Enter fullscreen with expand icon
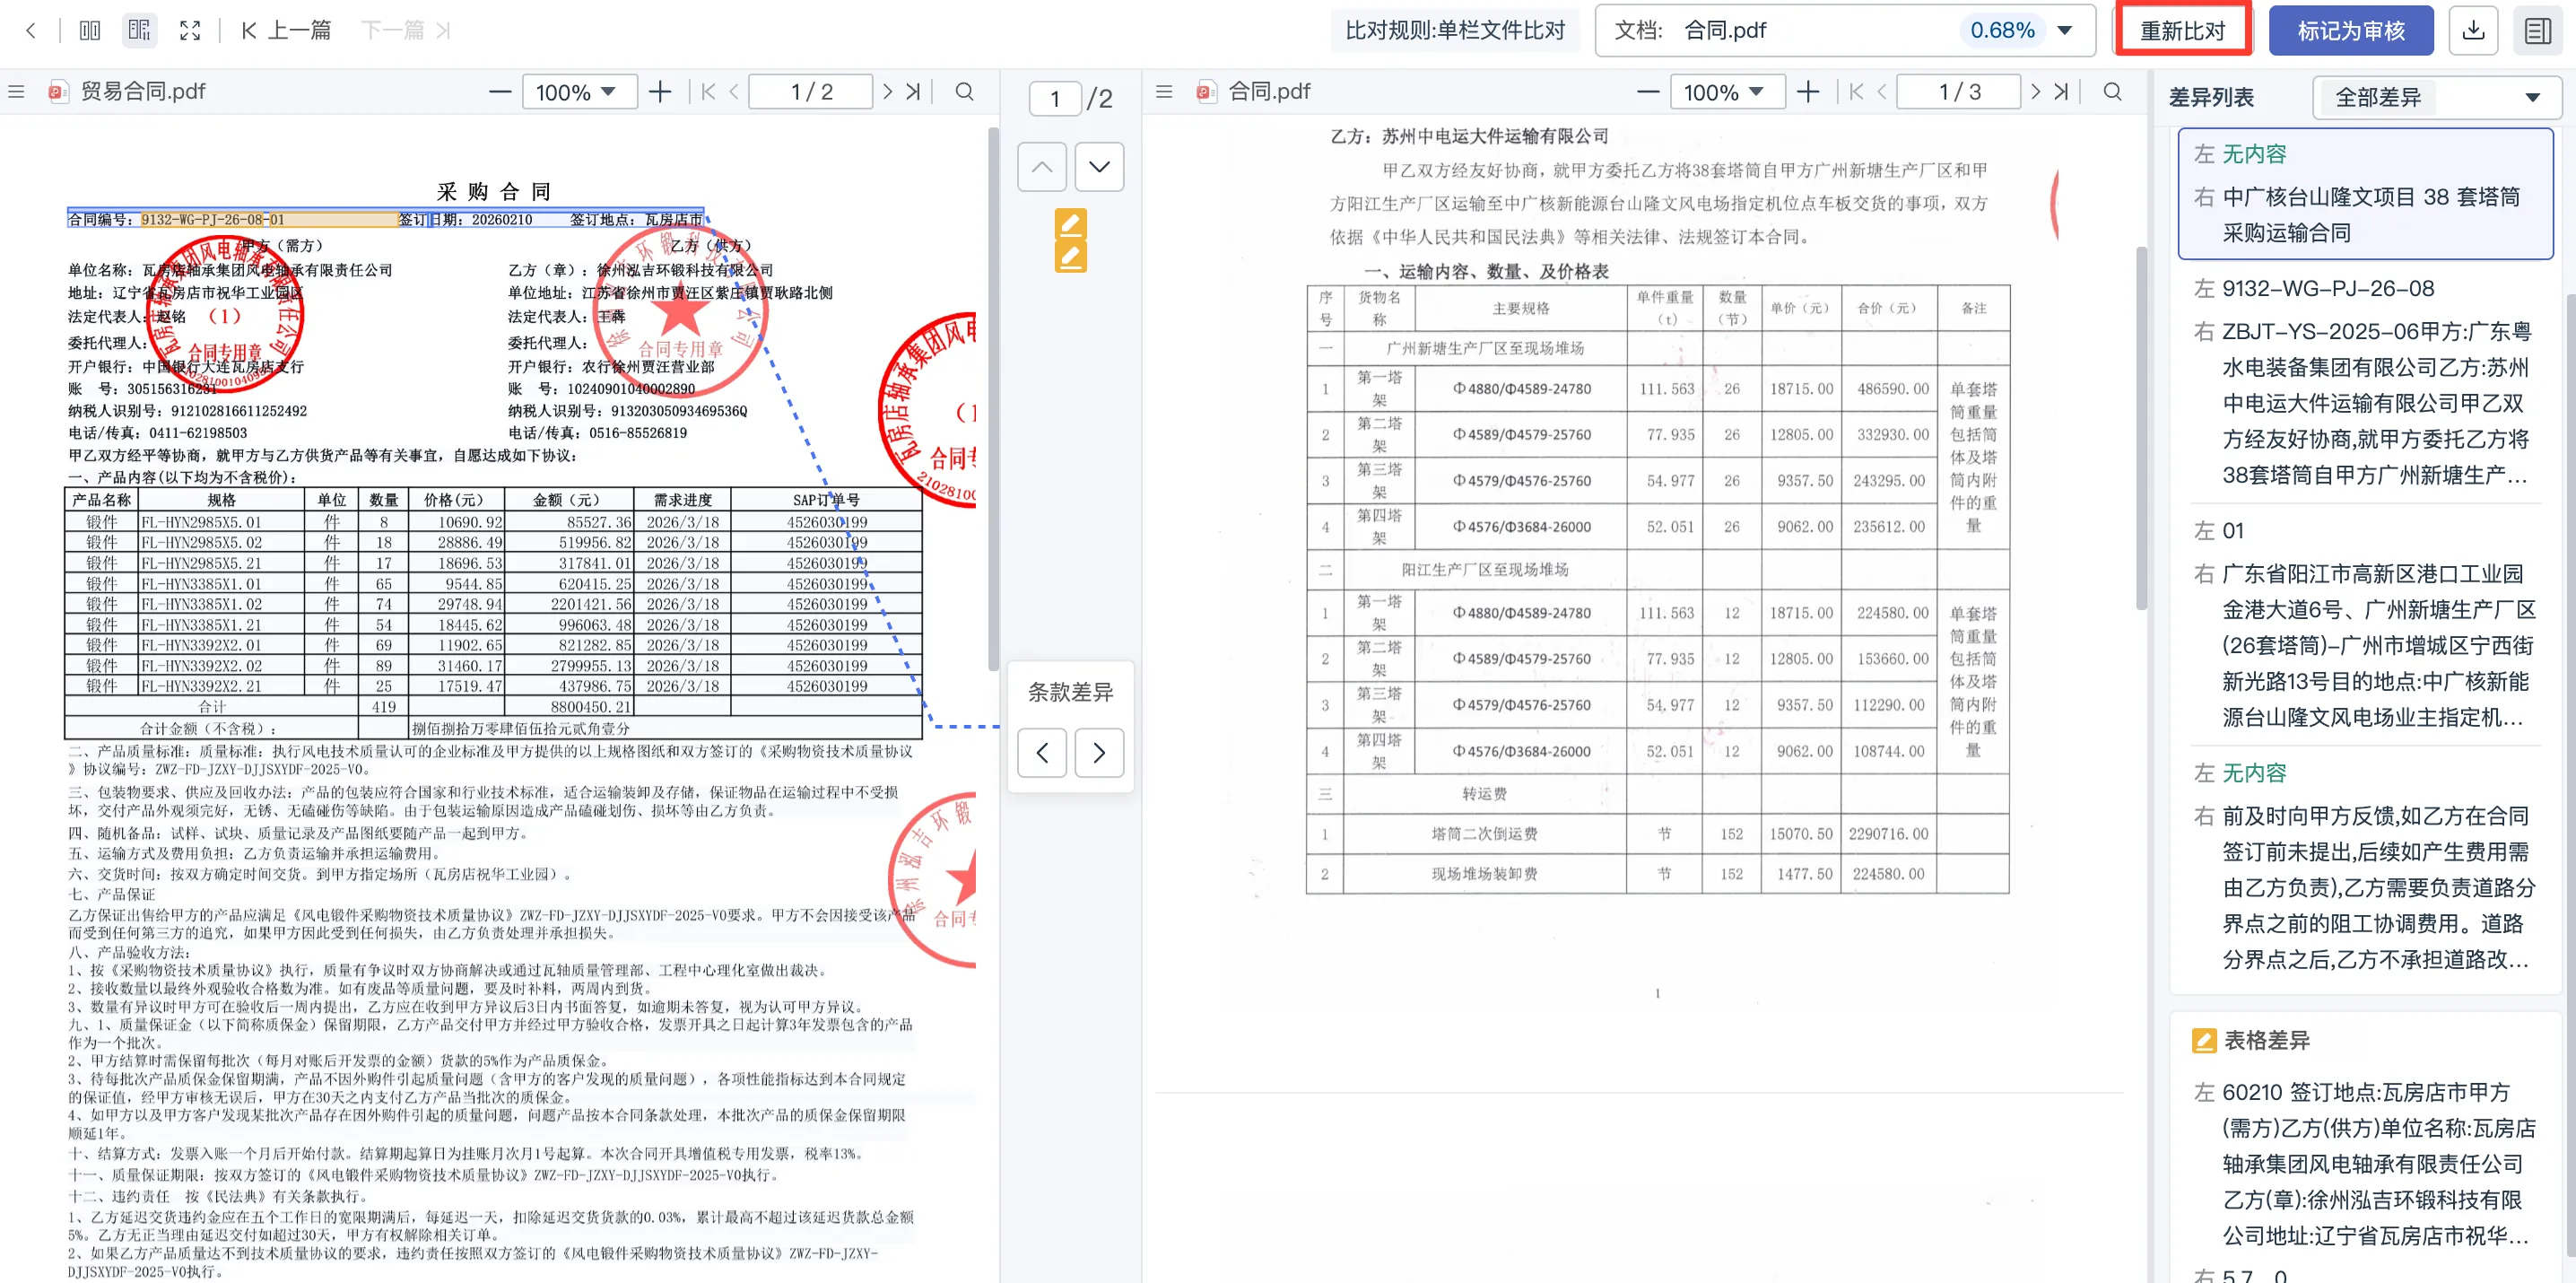This screenshot has height=1283, width=2576. (190, 30)
